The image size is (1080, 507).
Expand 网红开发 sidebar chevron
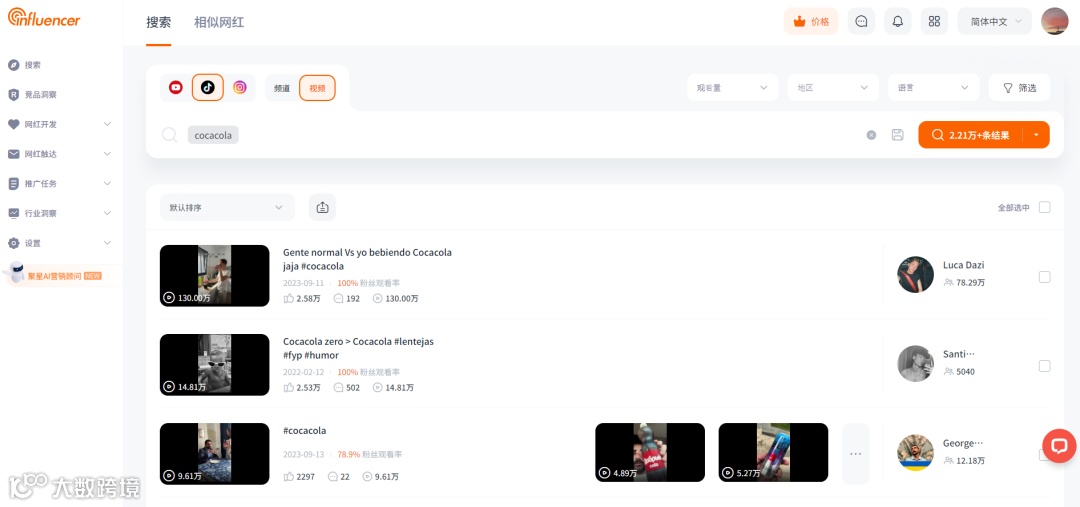pyautogui.click(x=107, y=124)
